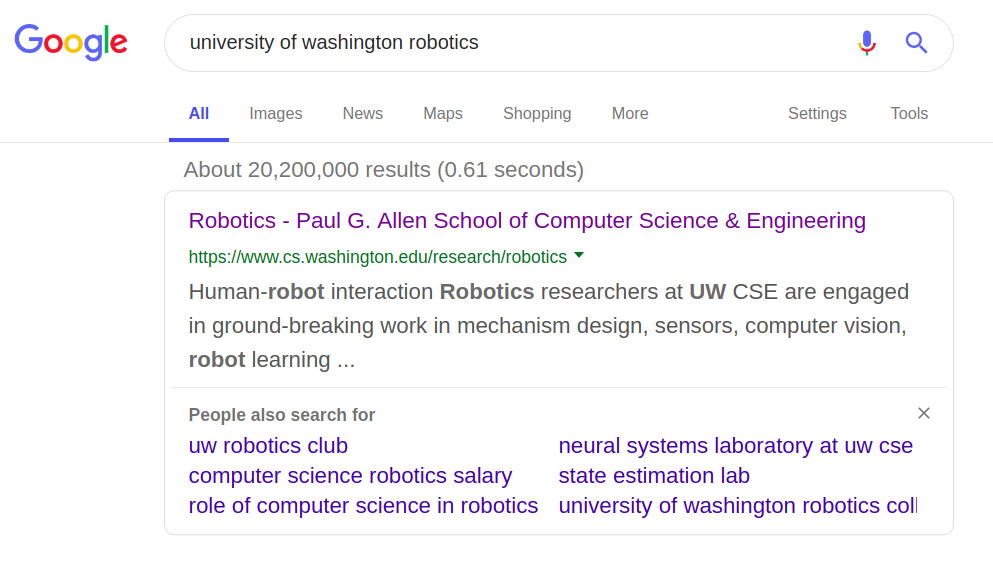Expand the green arrow beside the result URL
Image resolution: width=993 pixels, height=568 pixels.
pos(579,256)
